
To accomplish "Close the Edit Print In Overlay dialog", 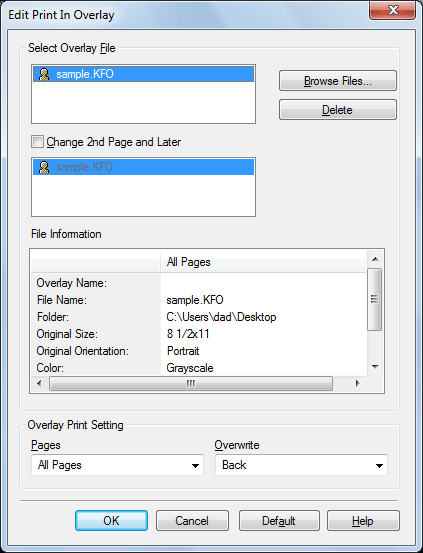I will pos(393,10).
